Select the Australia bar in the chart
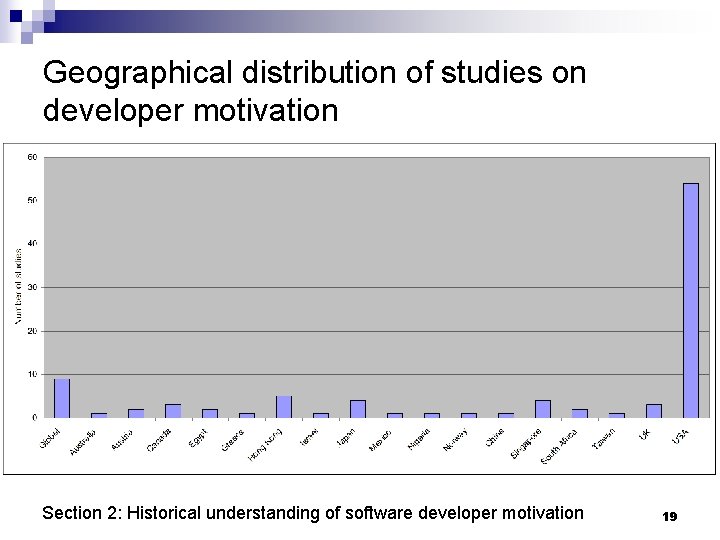720x540 pixels. [x=99, y=416]
